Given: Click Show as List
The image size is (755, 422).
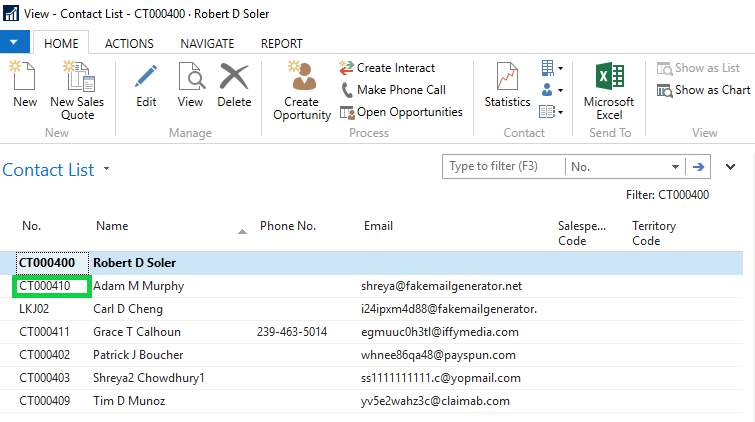Looking at the screenshot, I should tap(698, 68).
